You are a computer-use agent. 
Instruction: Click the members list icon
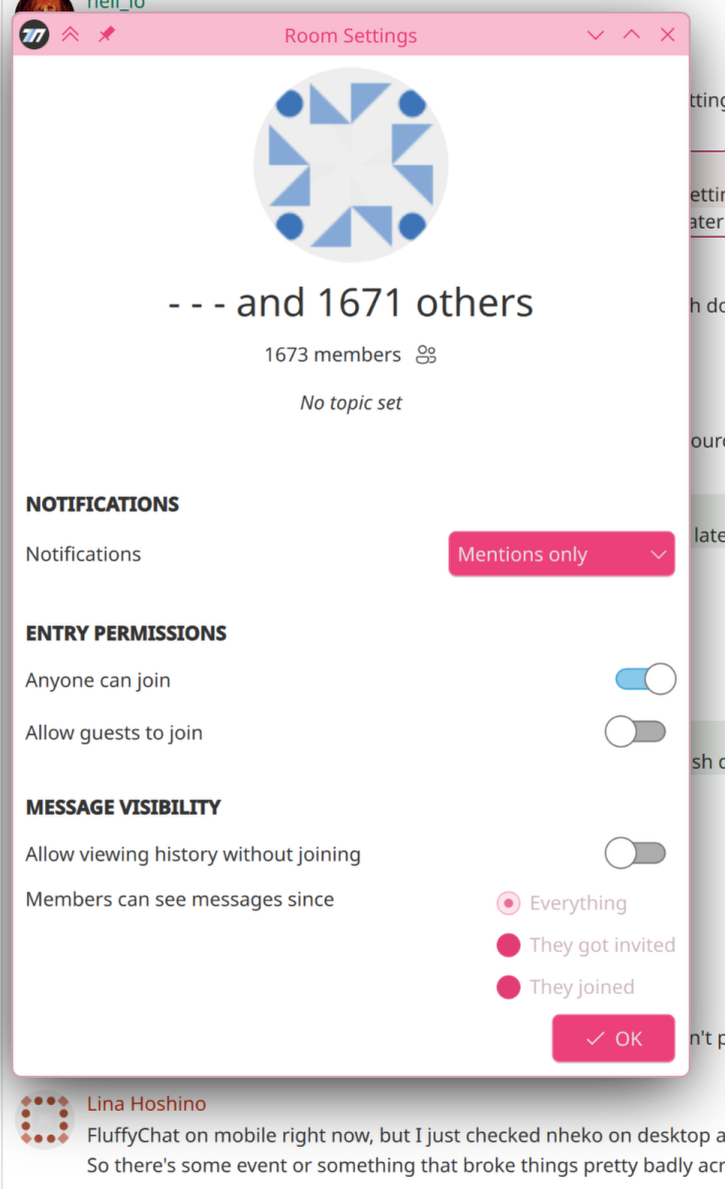pyautogui.click(x=427, y=355)
